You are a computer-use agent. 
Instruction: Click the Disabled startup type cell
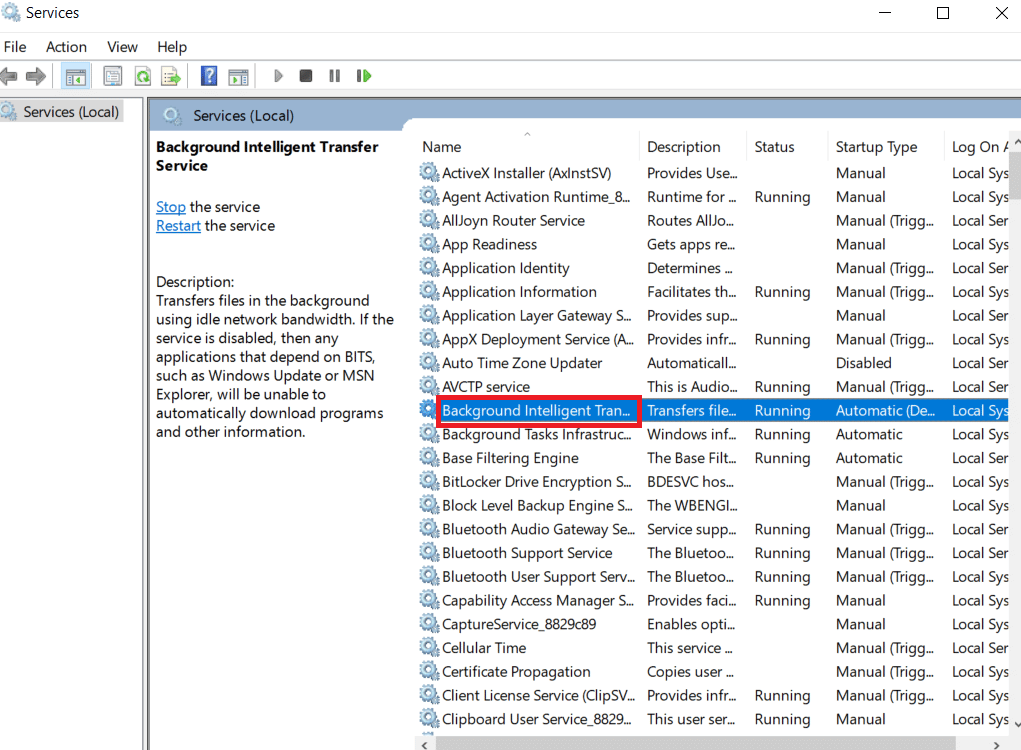tap(863, 363)
